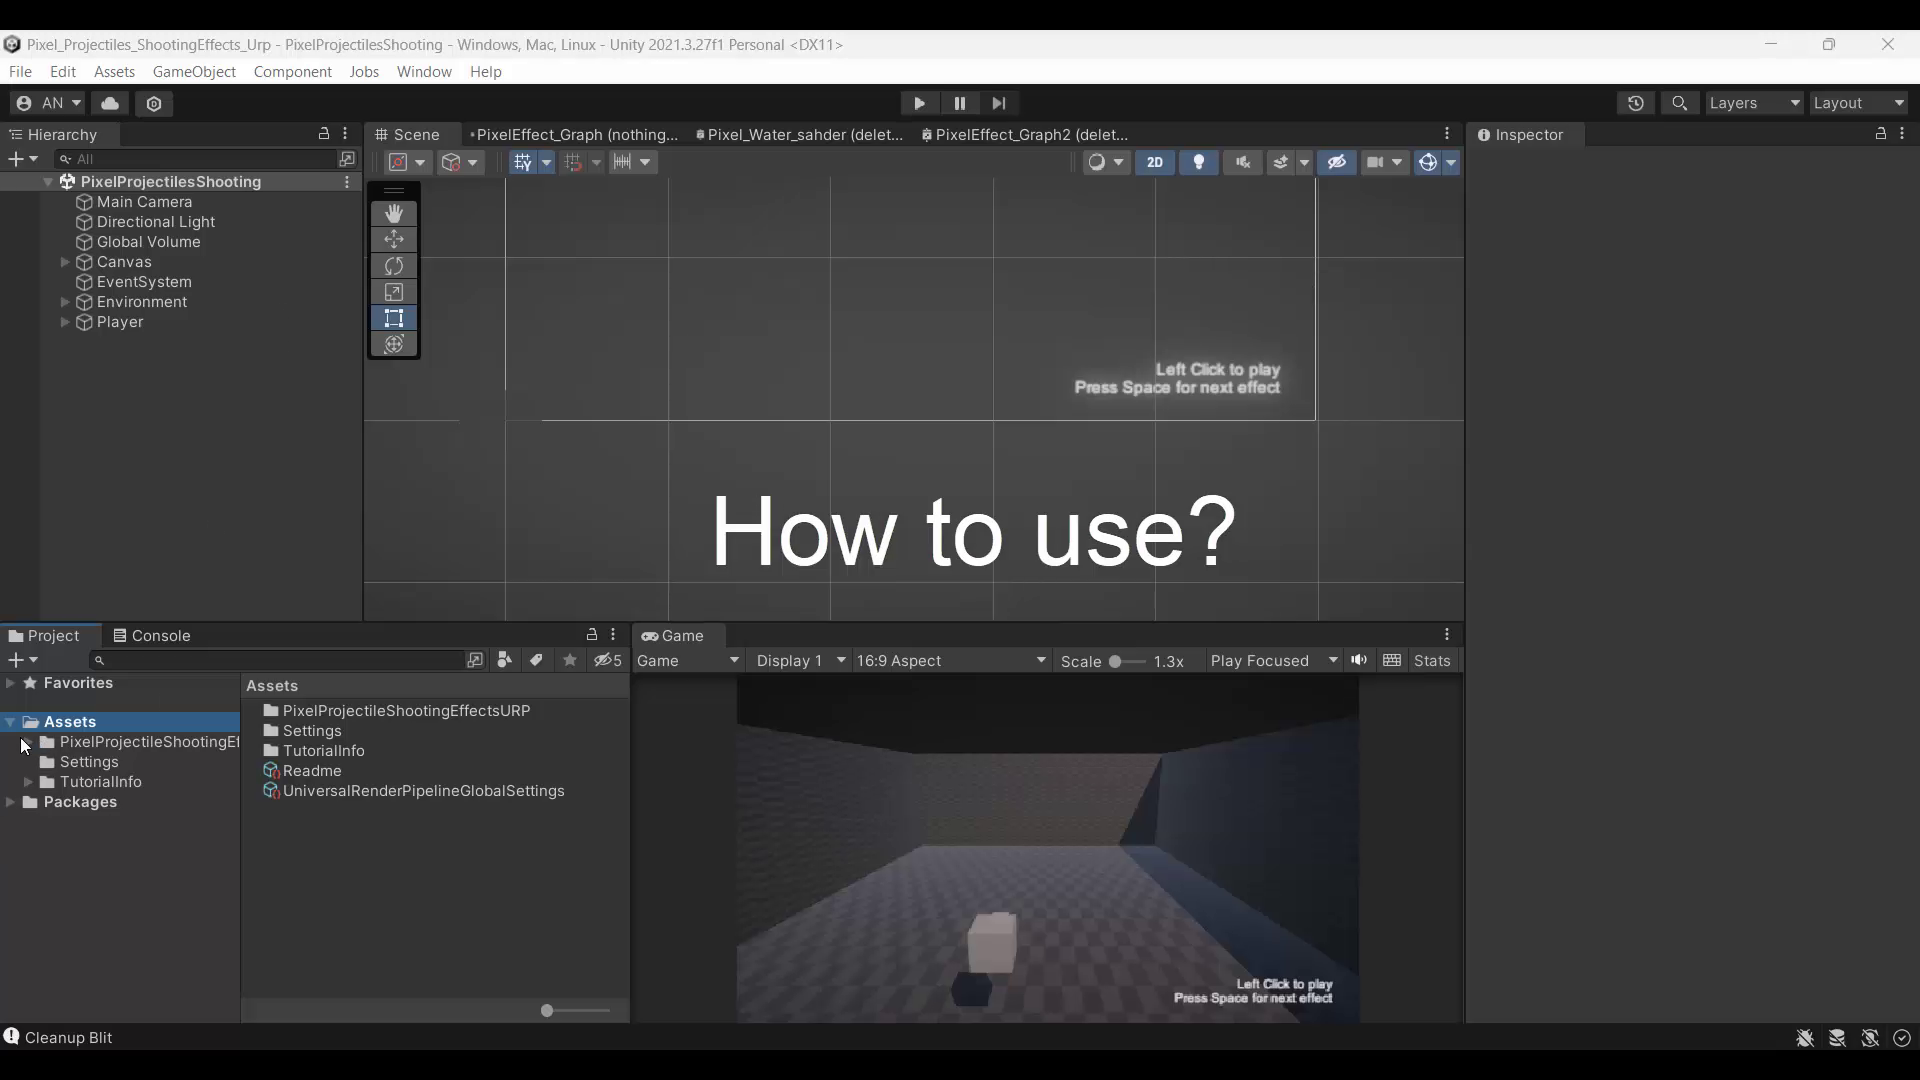Image resolution: width=1920 pixels, height=1080 pixels.
Task: Open Project create plus menu
Action: pos(22,660)
